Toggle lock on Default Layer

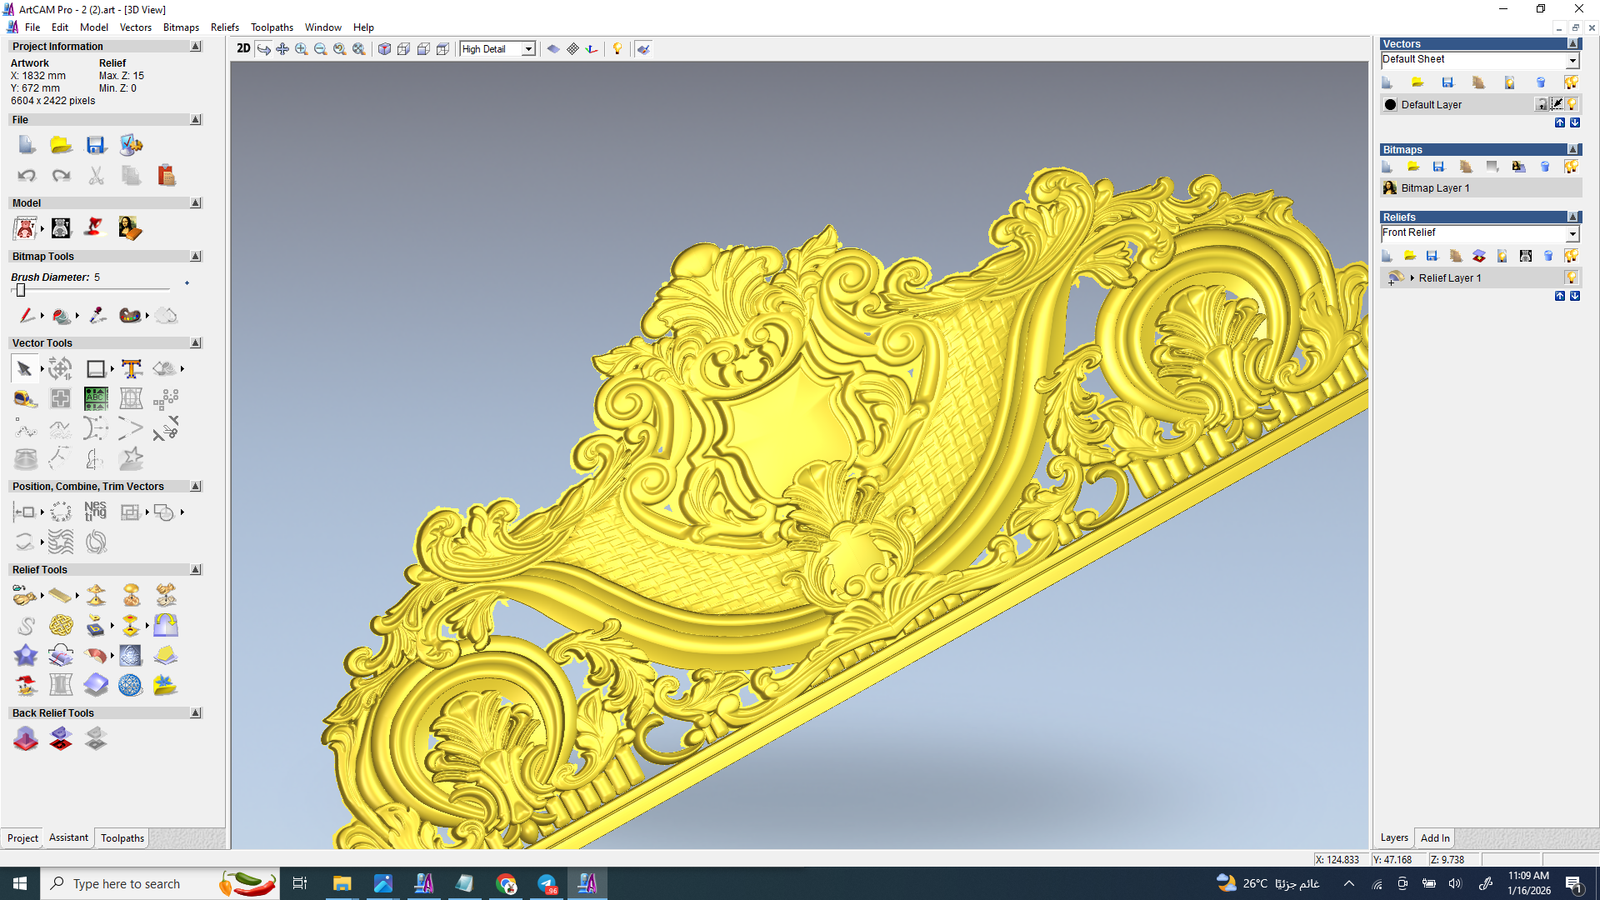(x=1541, y=104)
